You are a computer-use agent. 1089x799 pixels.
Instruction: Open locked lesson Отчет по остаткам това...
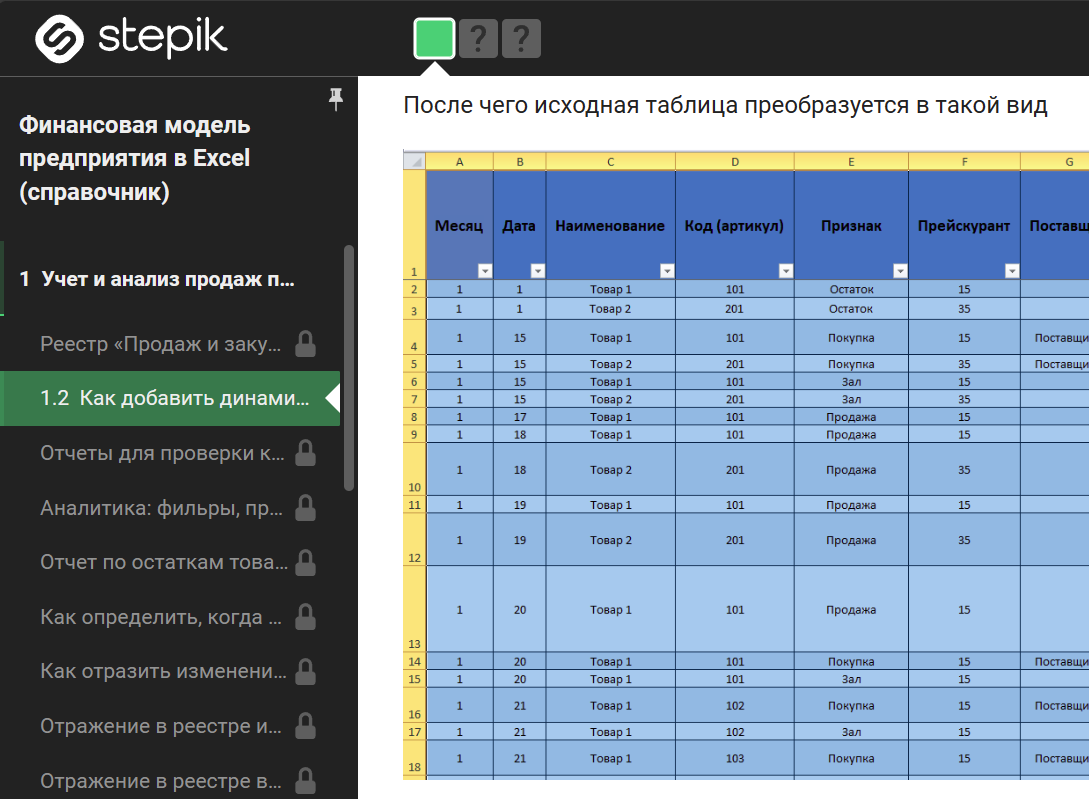164,562
